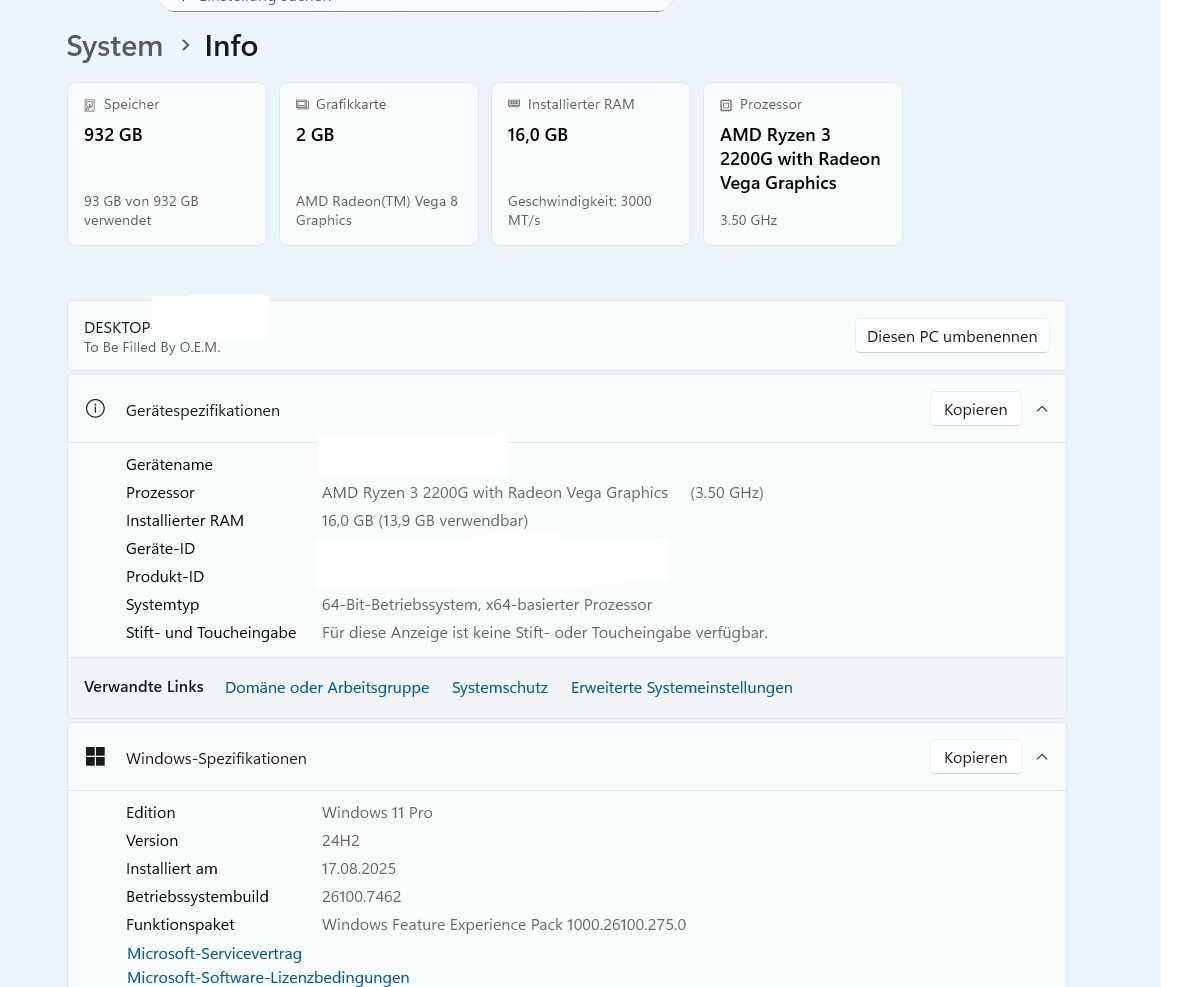Click the Verwandte Links label
Viewport: 1182px width, 987px height.
click(144, 687)
